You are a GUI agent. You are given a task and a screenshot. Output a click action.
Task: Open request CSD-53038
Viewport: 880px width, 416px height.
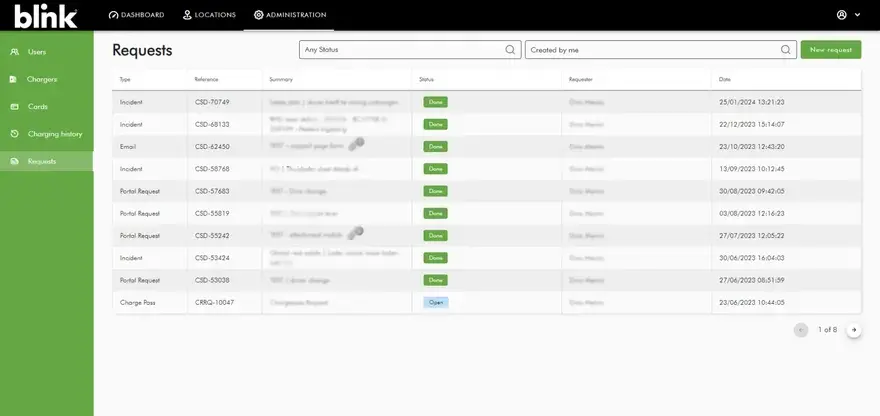[212, 280]
